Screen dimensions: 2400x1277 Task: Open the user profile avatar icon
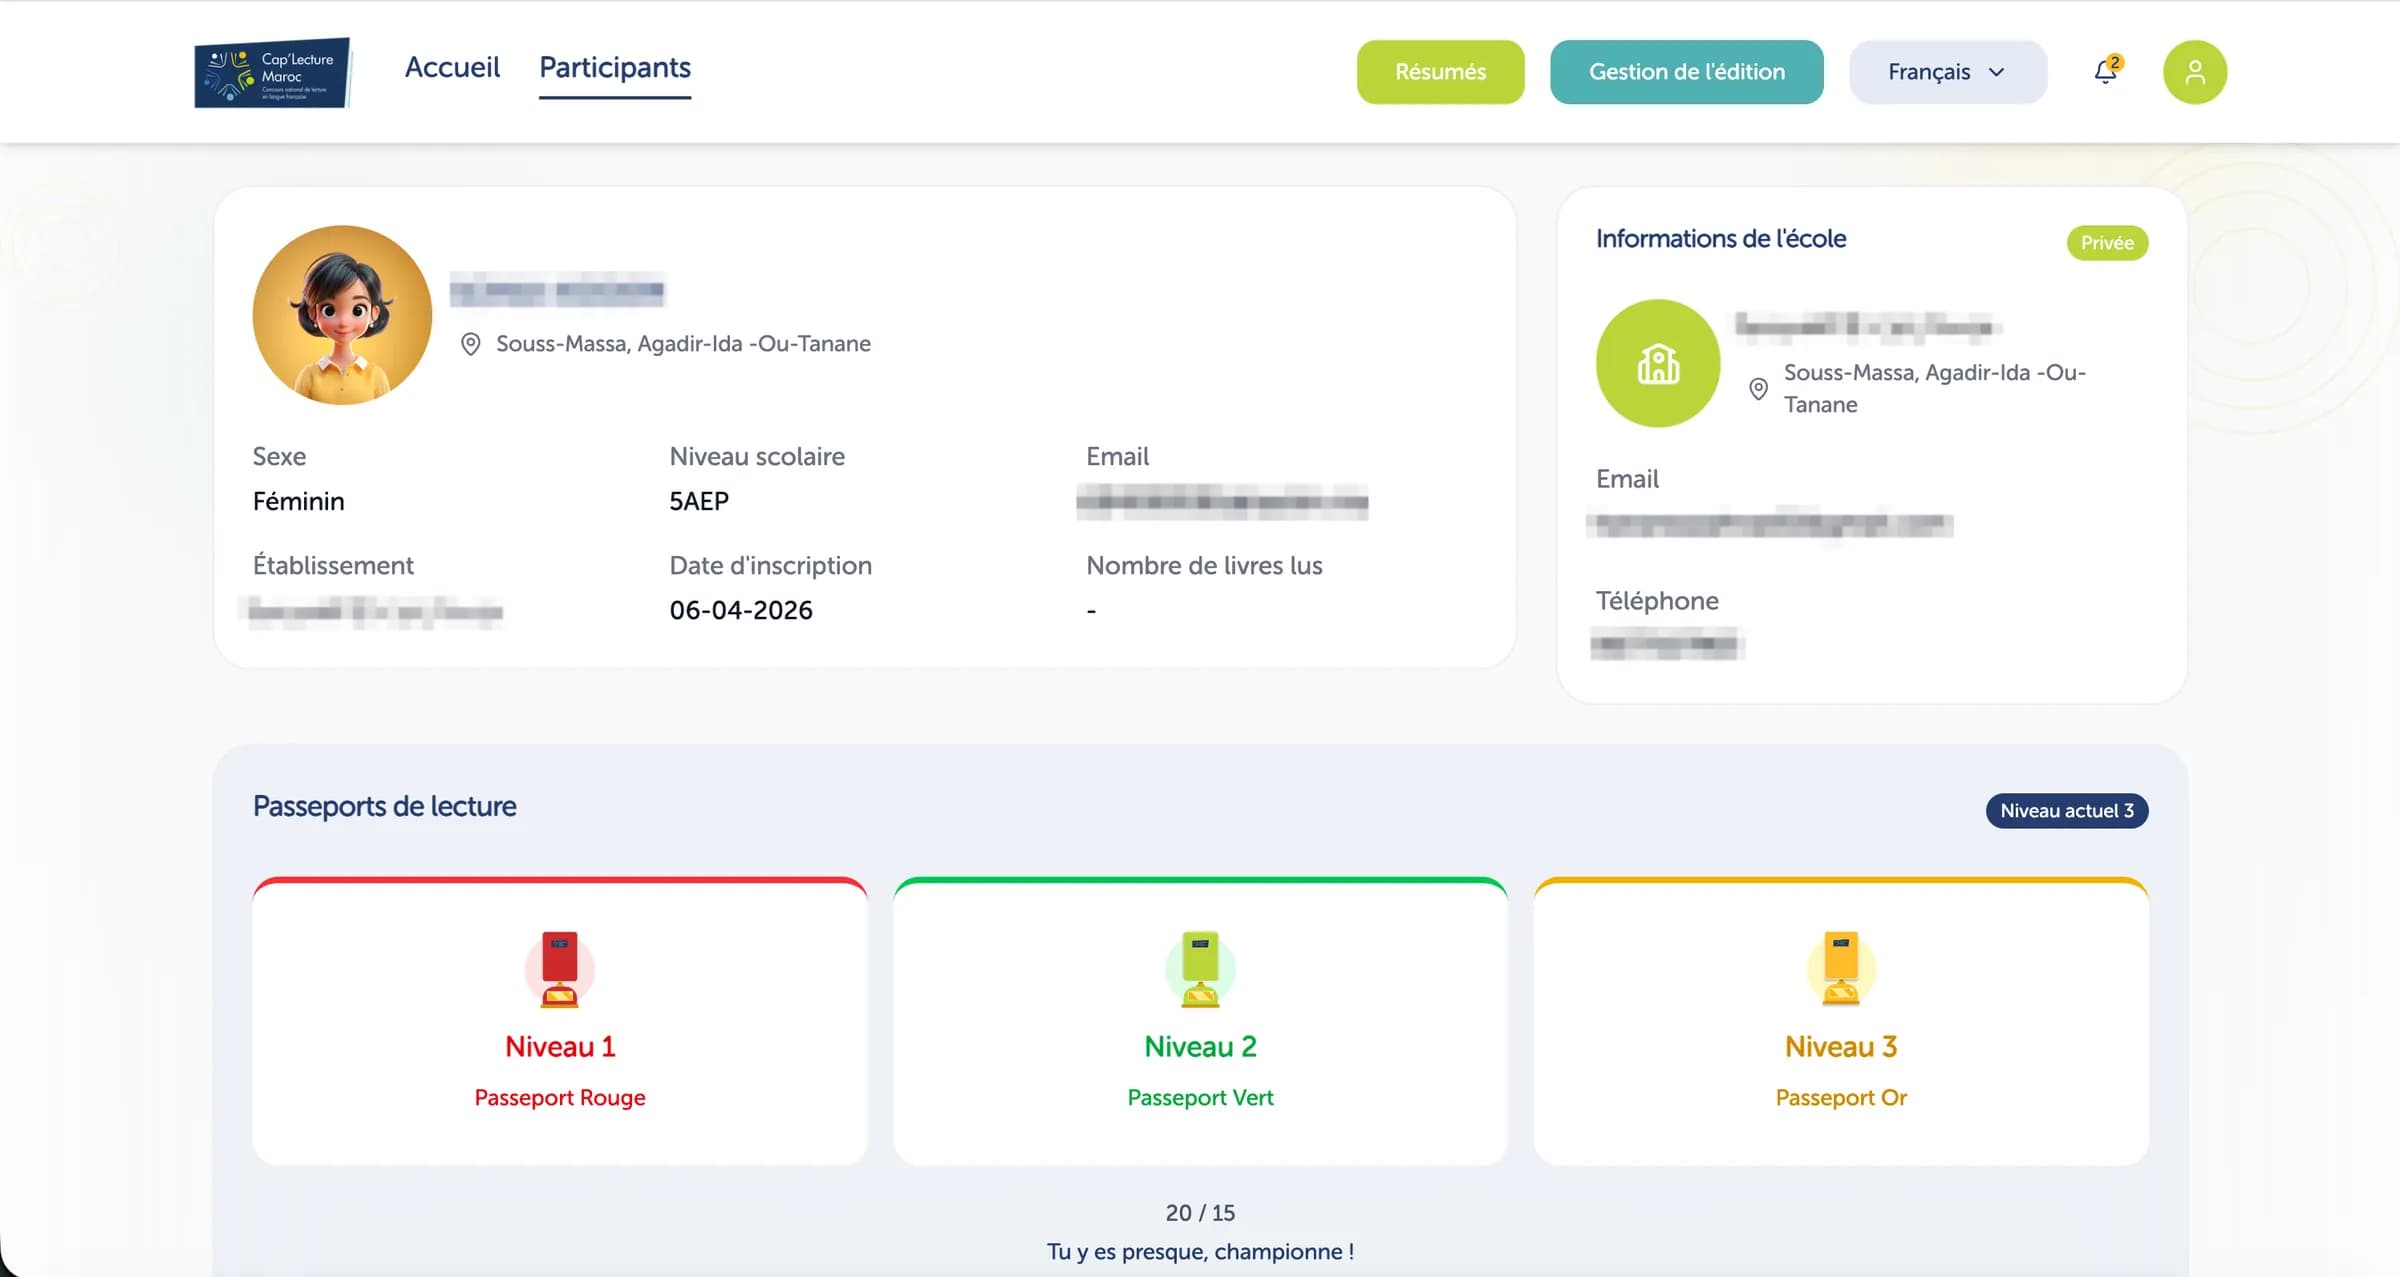(x=2195, y=72)
